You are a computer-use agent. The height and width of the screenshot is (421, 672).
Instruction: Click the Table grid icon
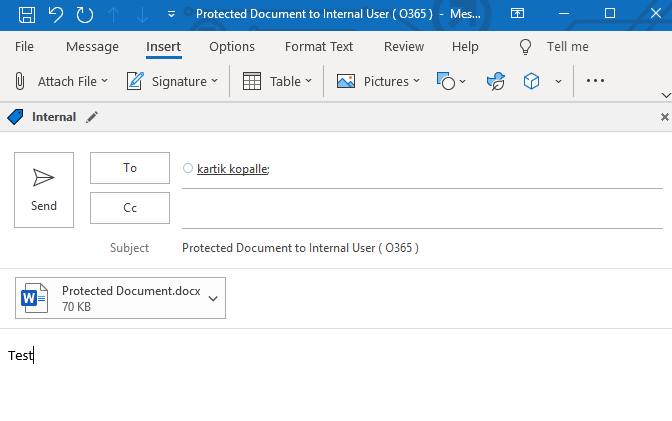[252, 81]
